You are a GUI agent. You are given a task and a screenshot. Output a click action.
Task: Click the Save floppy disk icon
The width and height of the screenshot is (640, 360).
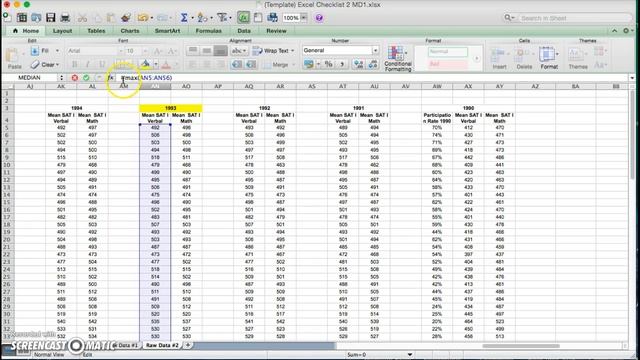click(51, 18)
